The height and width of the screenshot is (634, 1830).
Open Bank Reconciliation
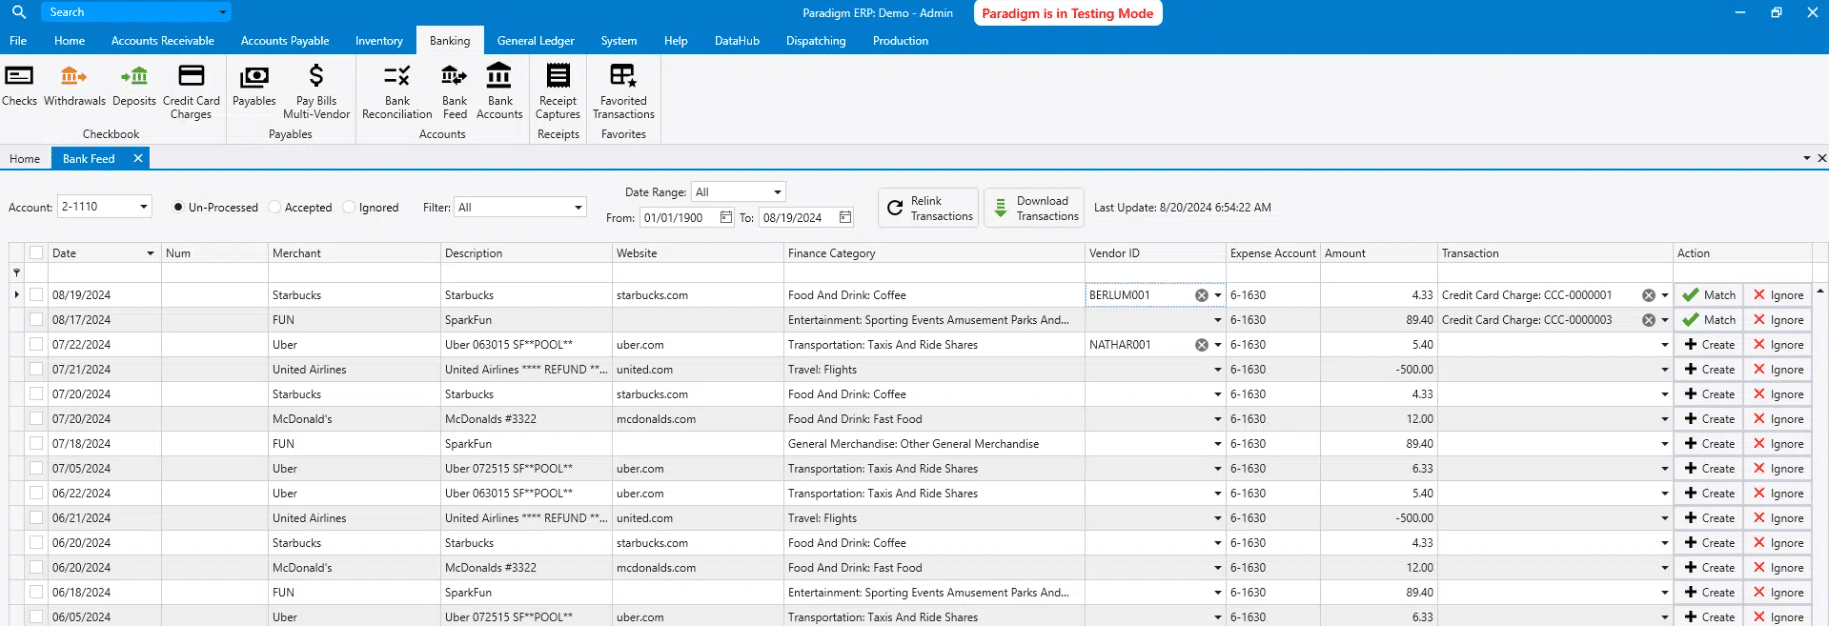point(397,91)
